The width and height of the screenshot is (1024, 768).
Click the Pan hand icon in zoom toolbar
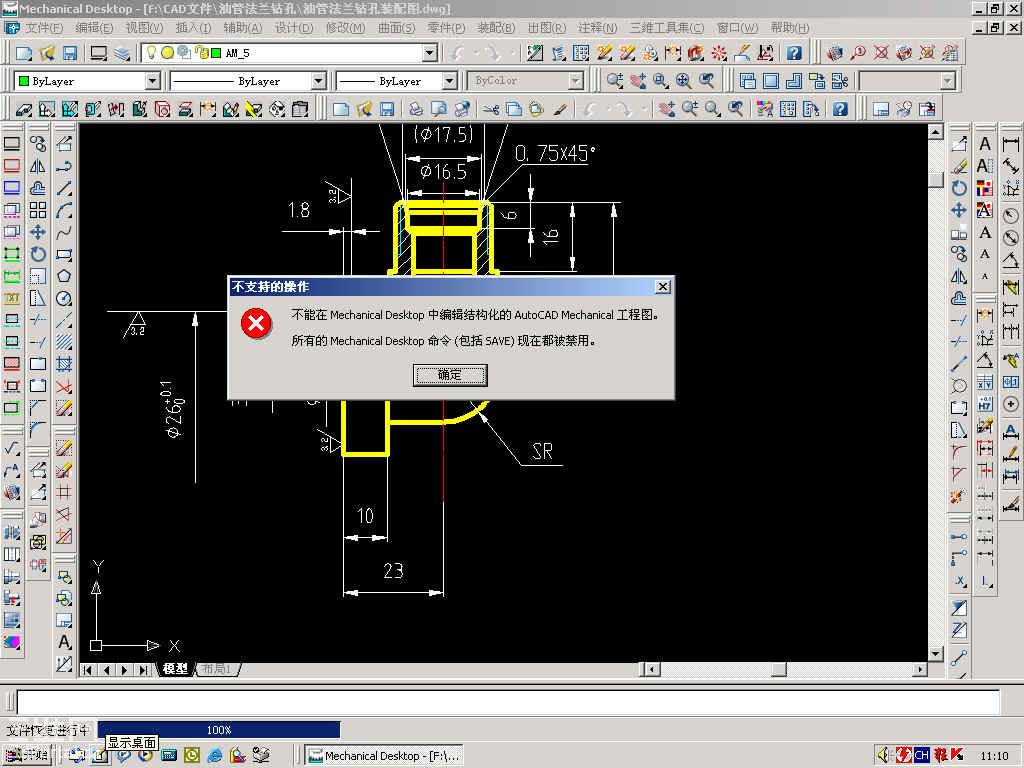(637, 81)
